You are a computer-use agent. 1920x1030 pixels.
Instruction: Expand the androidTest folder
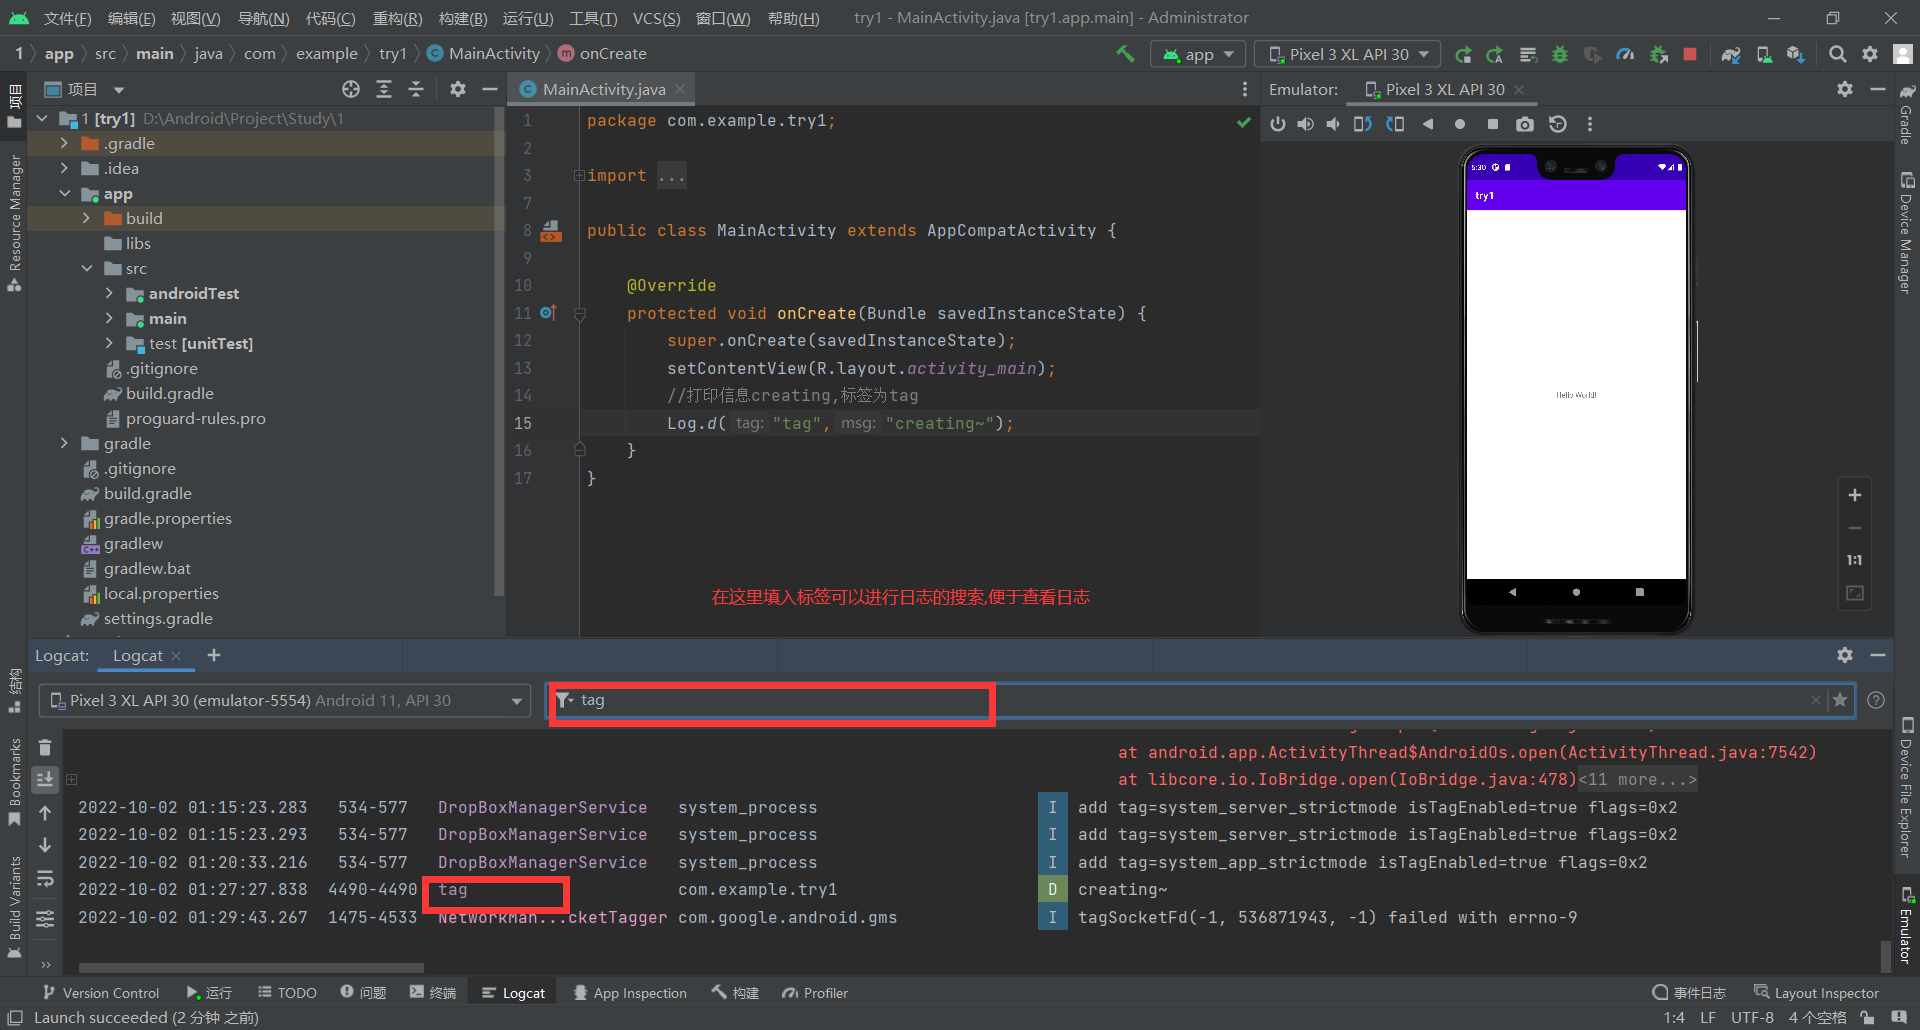click(109, 293)
